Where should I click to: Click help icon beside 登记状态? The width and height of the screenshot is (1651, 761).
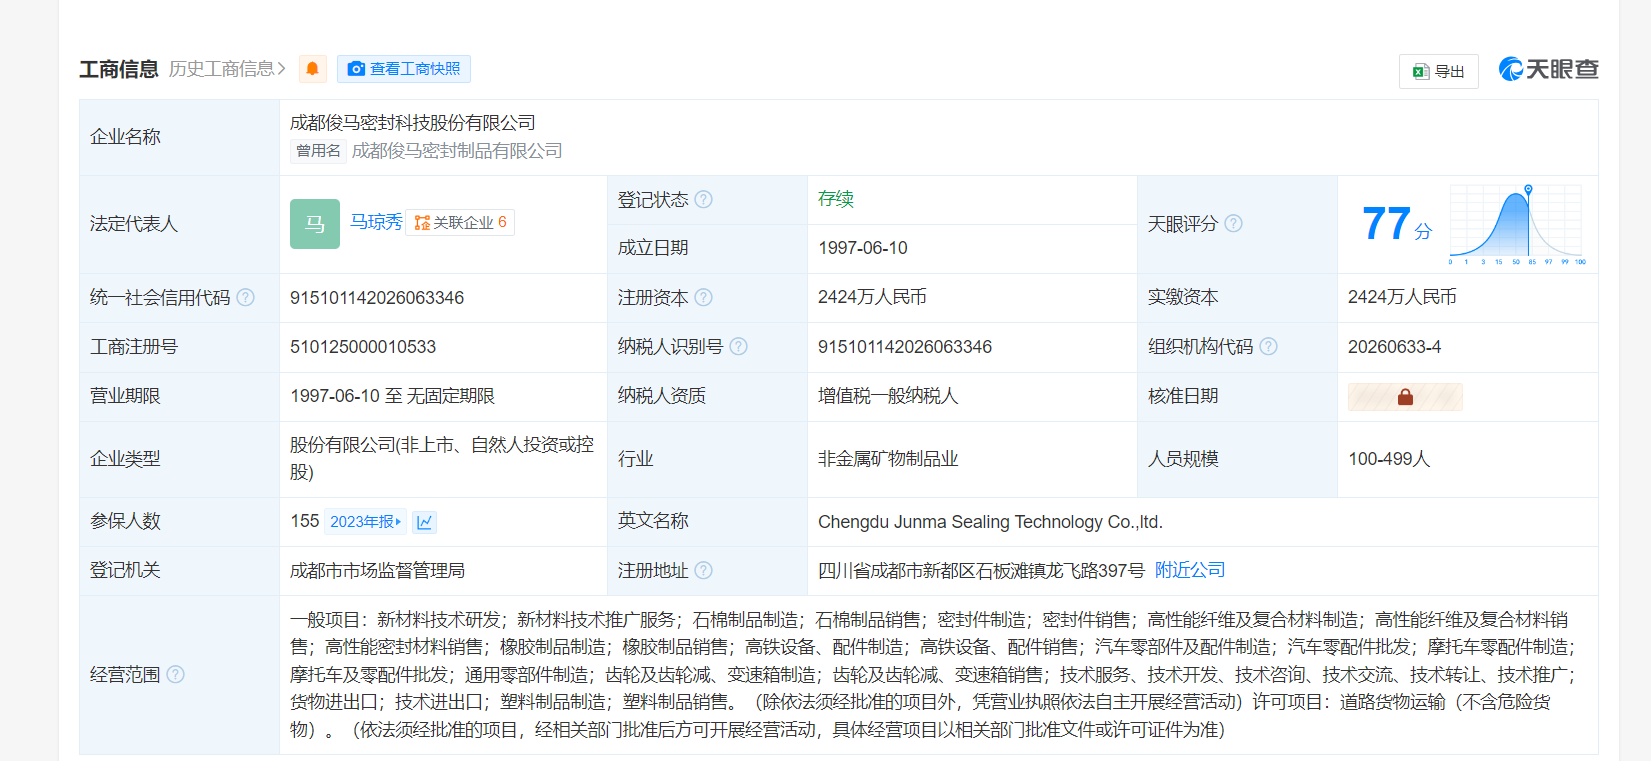(x=704, y=199)
